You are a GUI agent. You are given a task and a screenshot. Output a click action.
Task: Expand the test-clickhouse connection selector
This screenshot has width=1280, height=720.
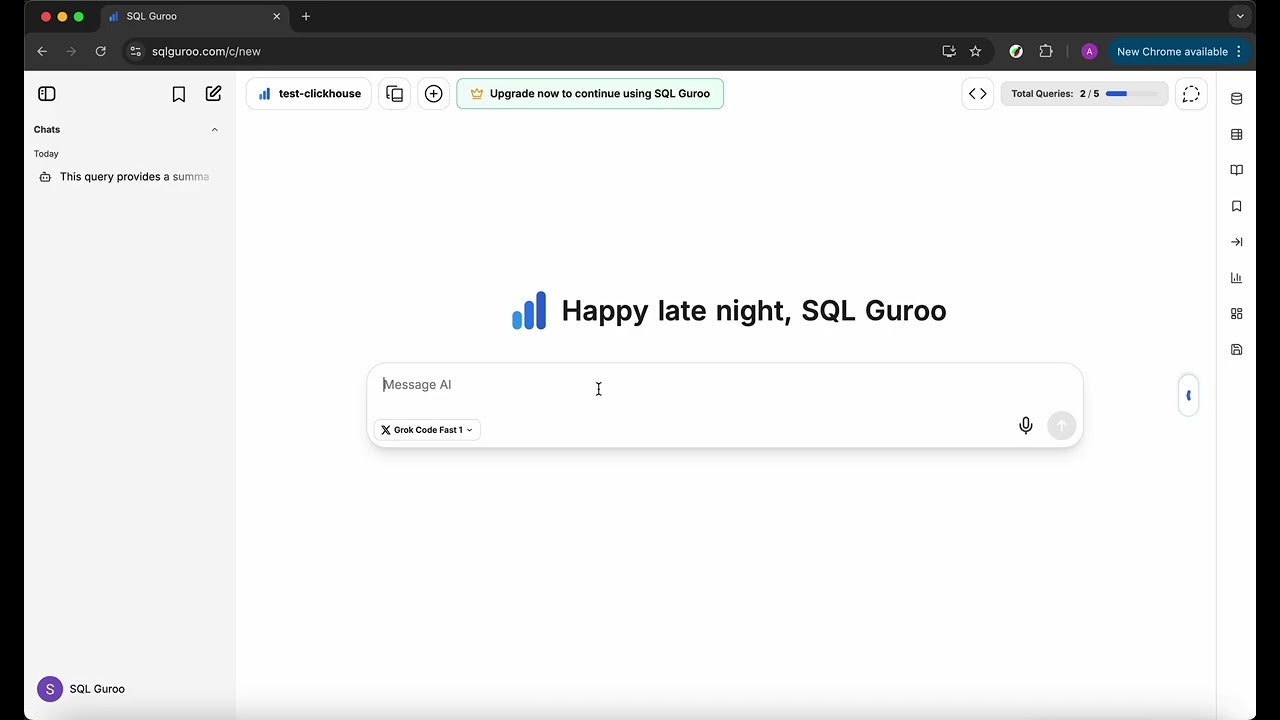(x=308, y=93)
